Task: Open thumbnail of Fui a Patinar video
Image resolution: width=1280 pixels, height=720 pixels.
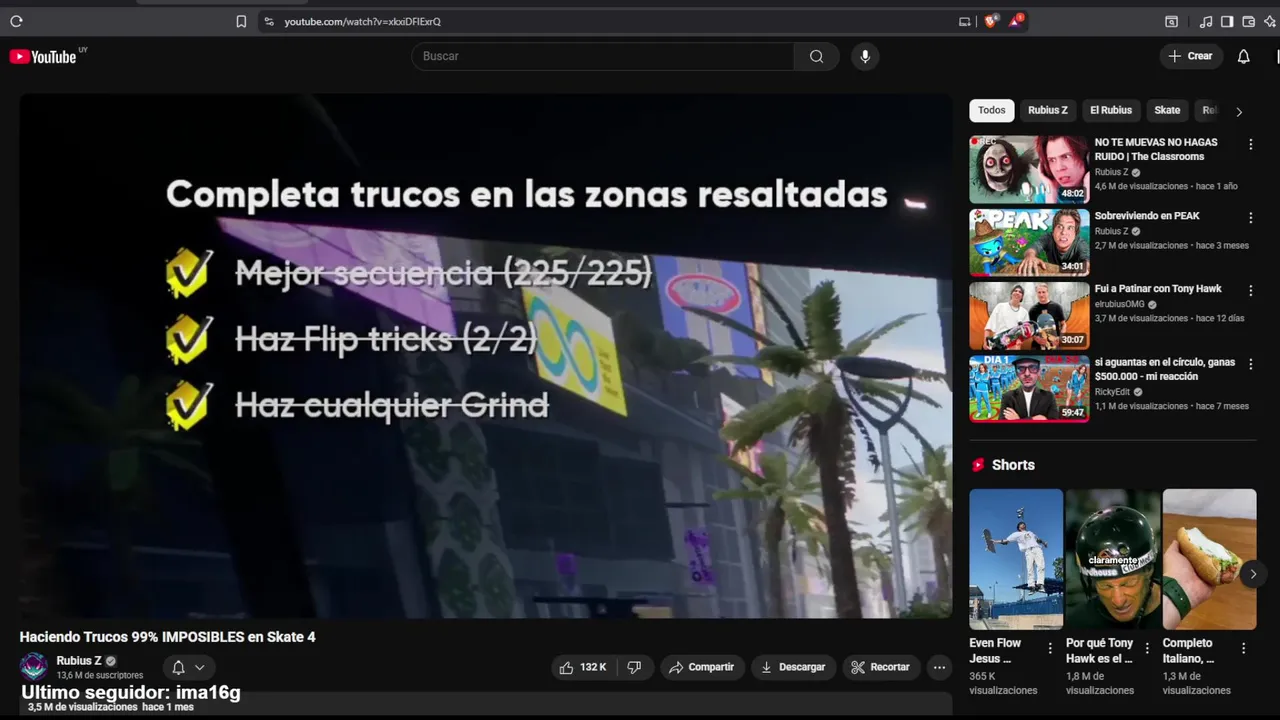Action: (1029, 315)
